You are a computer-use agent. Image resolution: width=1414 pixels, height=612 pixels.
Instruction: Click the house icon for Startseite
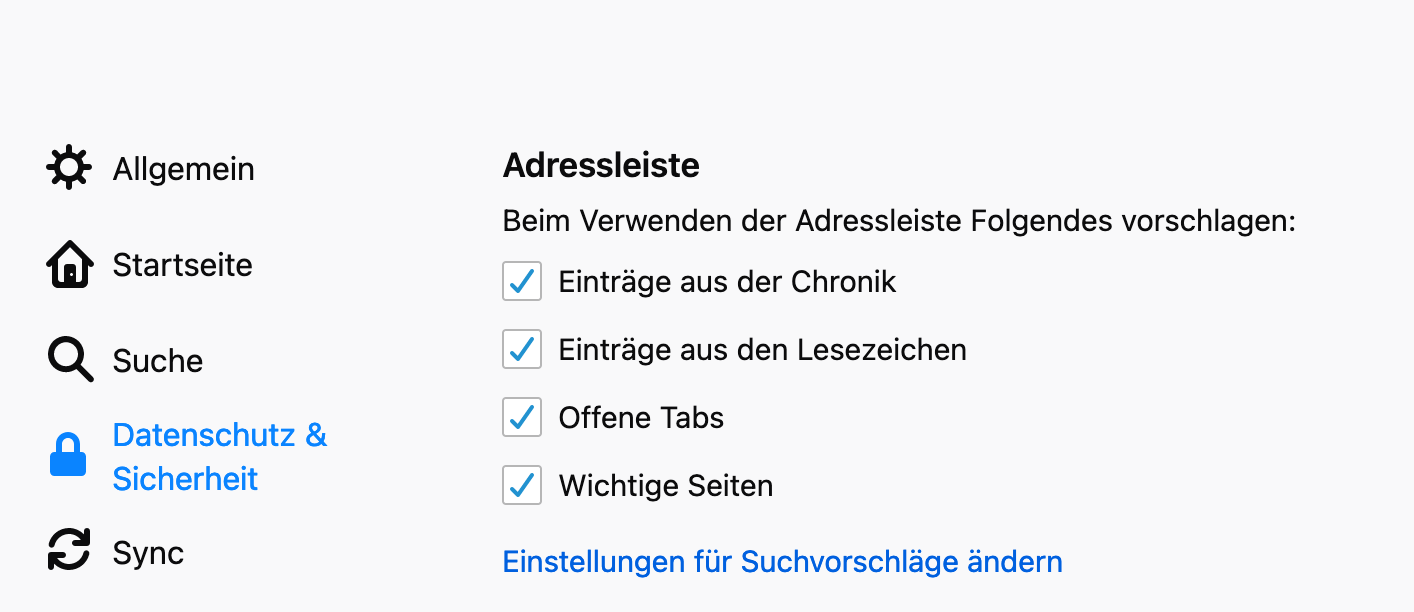[69, 265]
